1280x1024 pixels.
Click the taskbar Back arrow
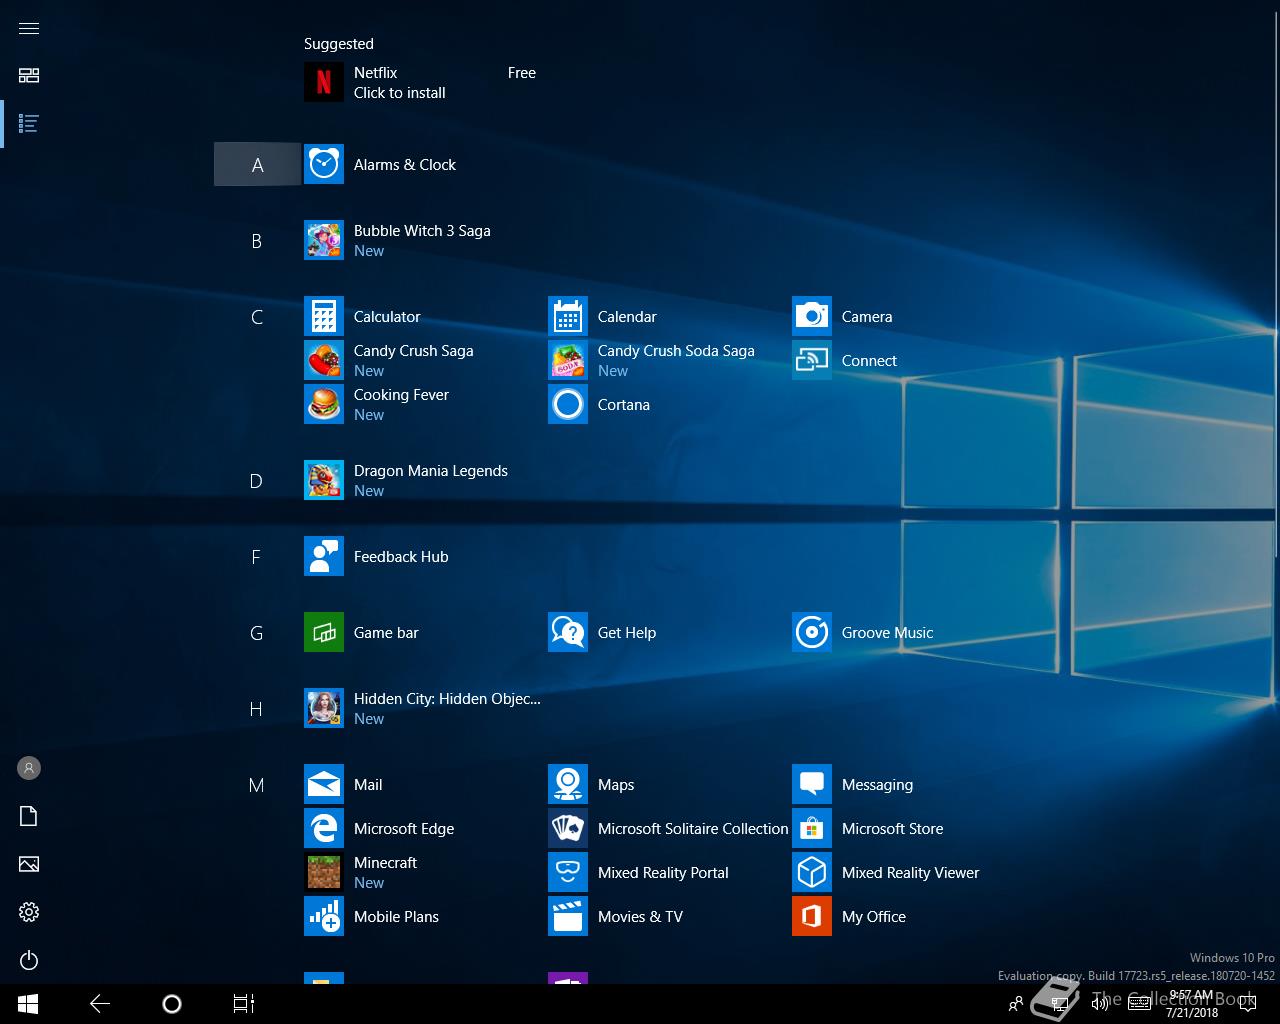pyautogui.click(x=100, y=1004)
